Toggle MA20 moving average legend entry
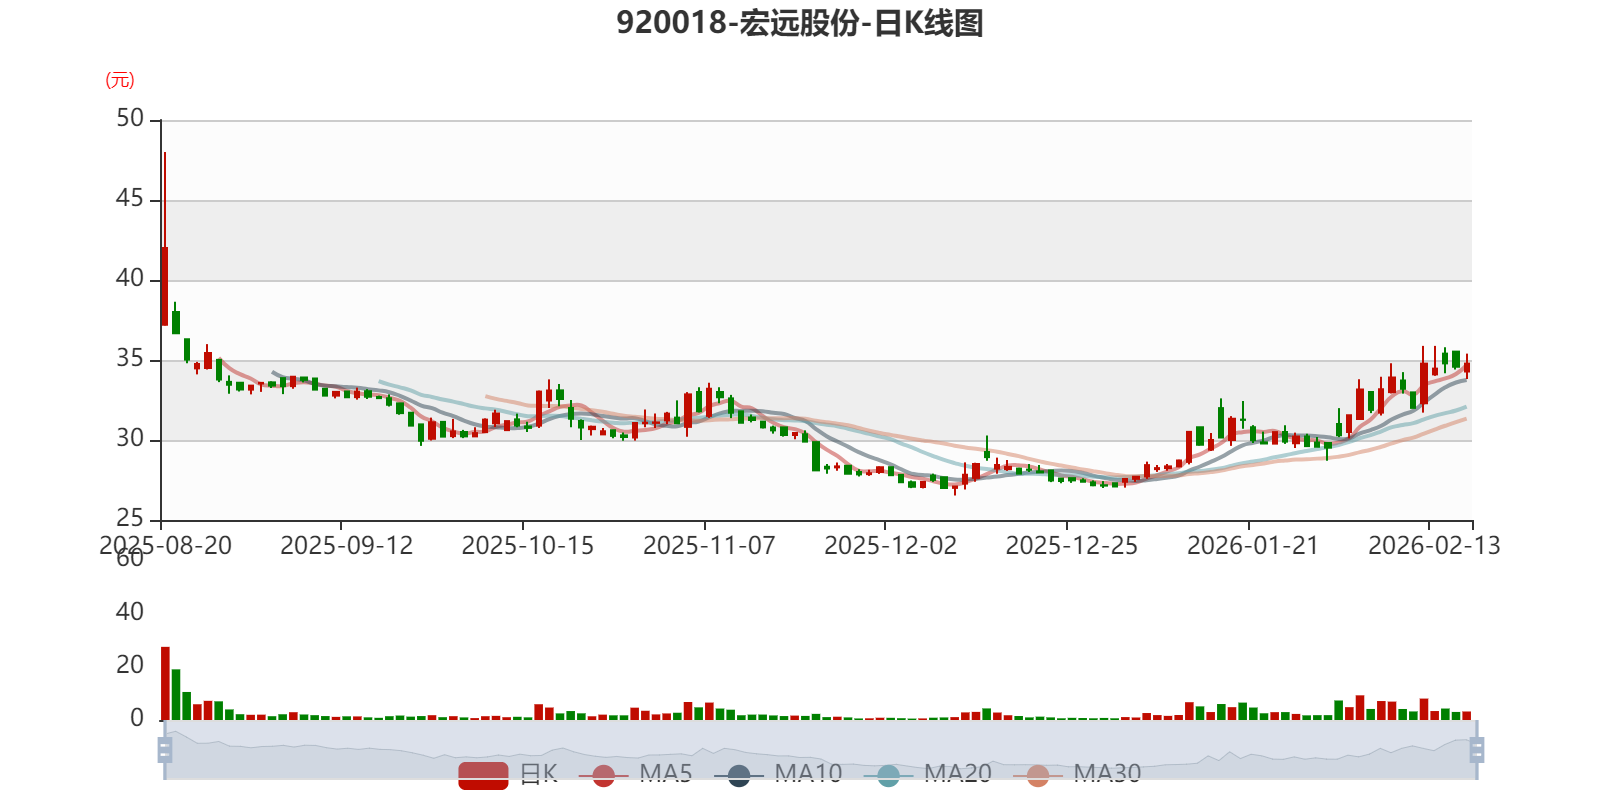The width and height of the screenshot is (1600, 800). click(x=928, y=774)
